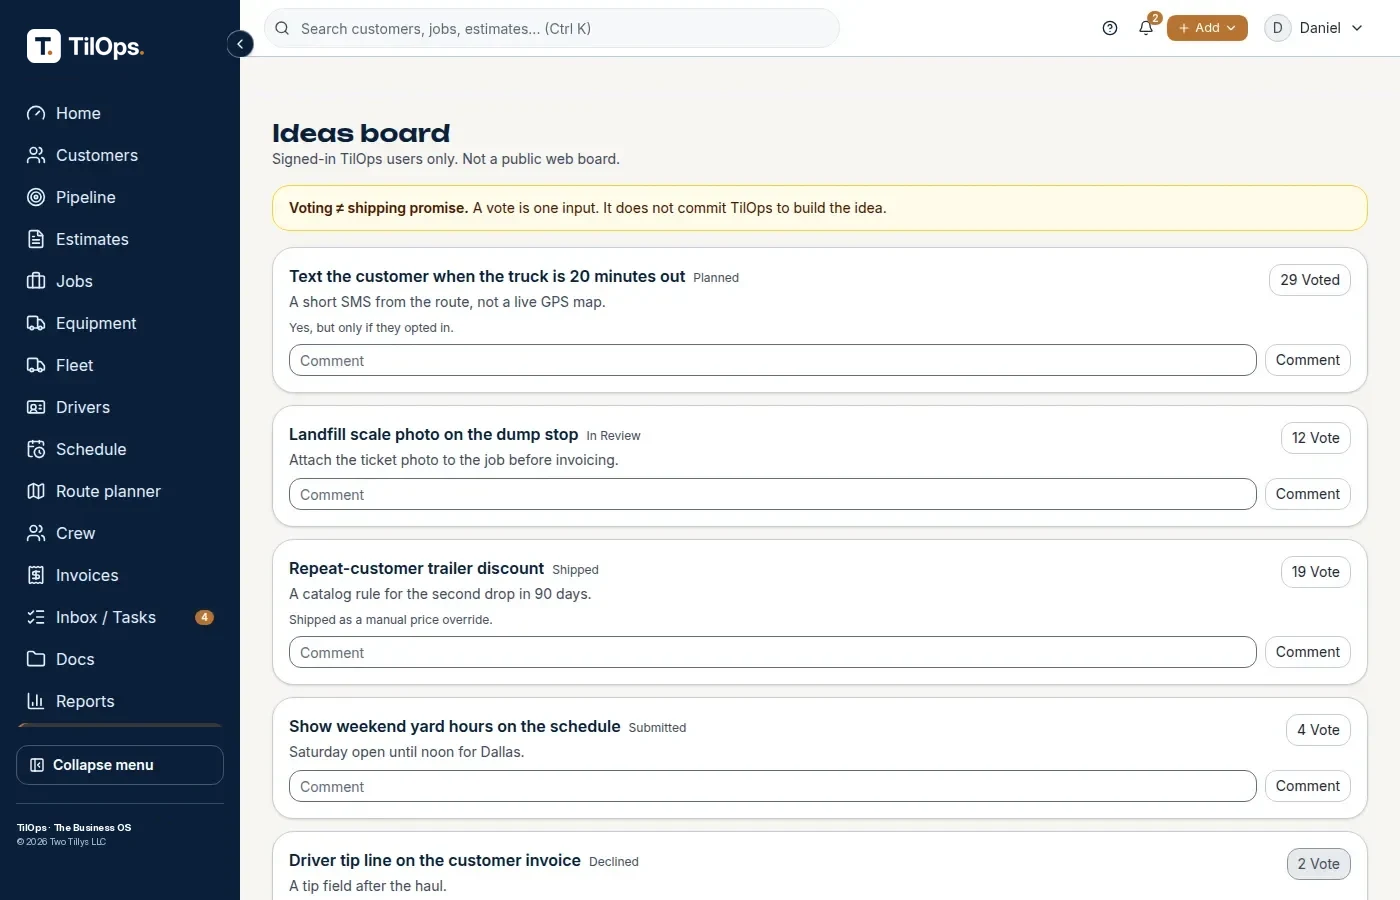Click the Reports bar chart icon
This screenshot has width=1400, height=900.
(x=36, y=701)
